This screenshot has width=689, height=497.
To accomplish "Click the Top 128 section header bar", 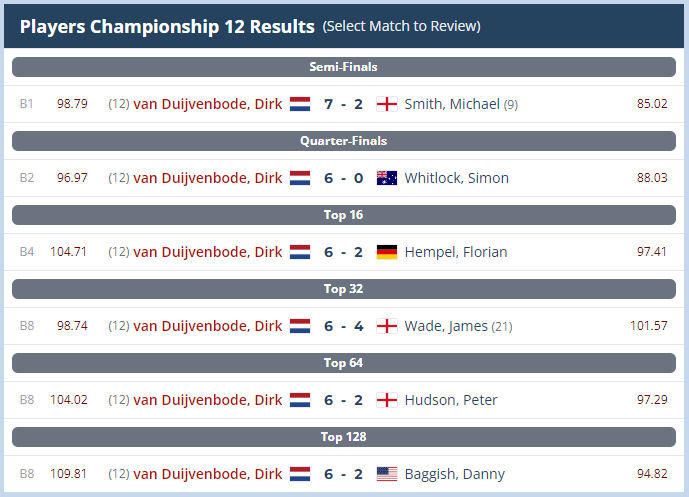I will click(x=344, y=437).
